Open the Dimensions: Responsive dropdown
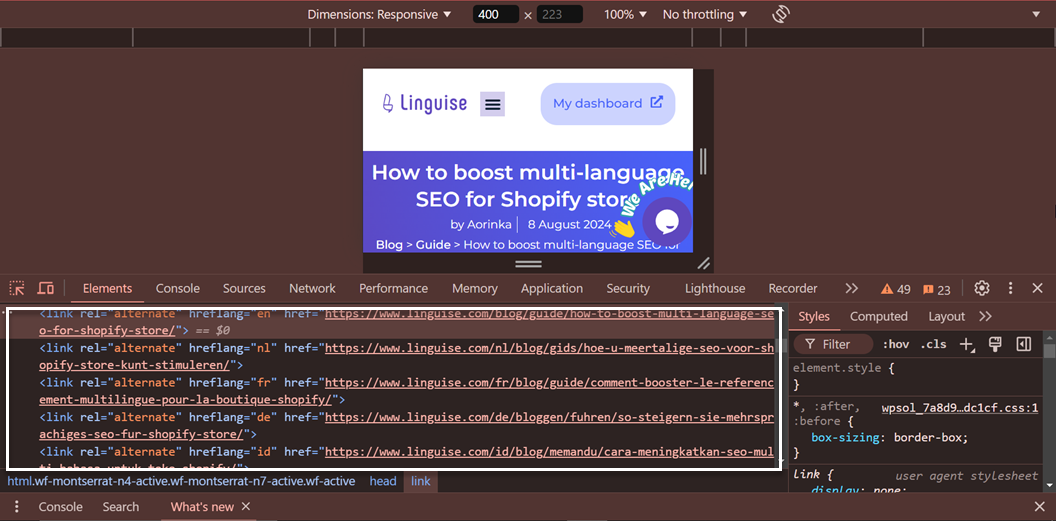 (379, 14)
